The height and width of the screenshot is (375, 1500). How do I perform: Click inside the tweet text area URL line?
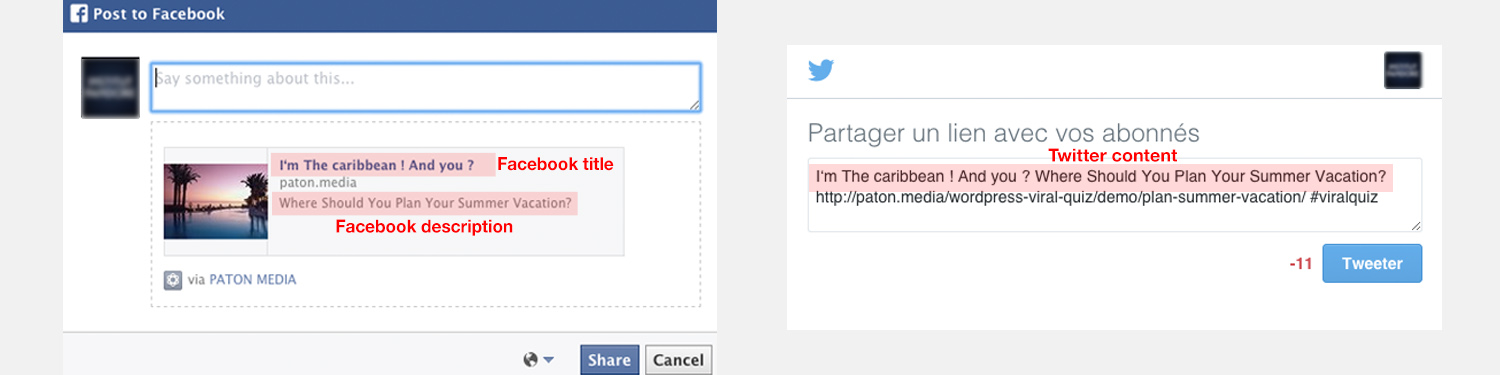coord(1097,197)
